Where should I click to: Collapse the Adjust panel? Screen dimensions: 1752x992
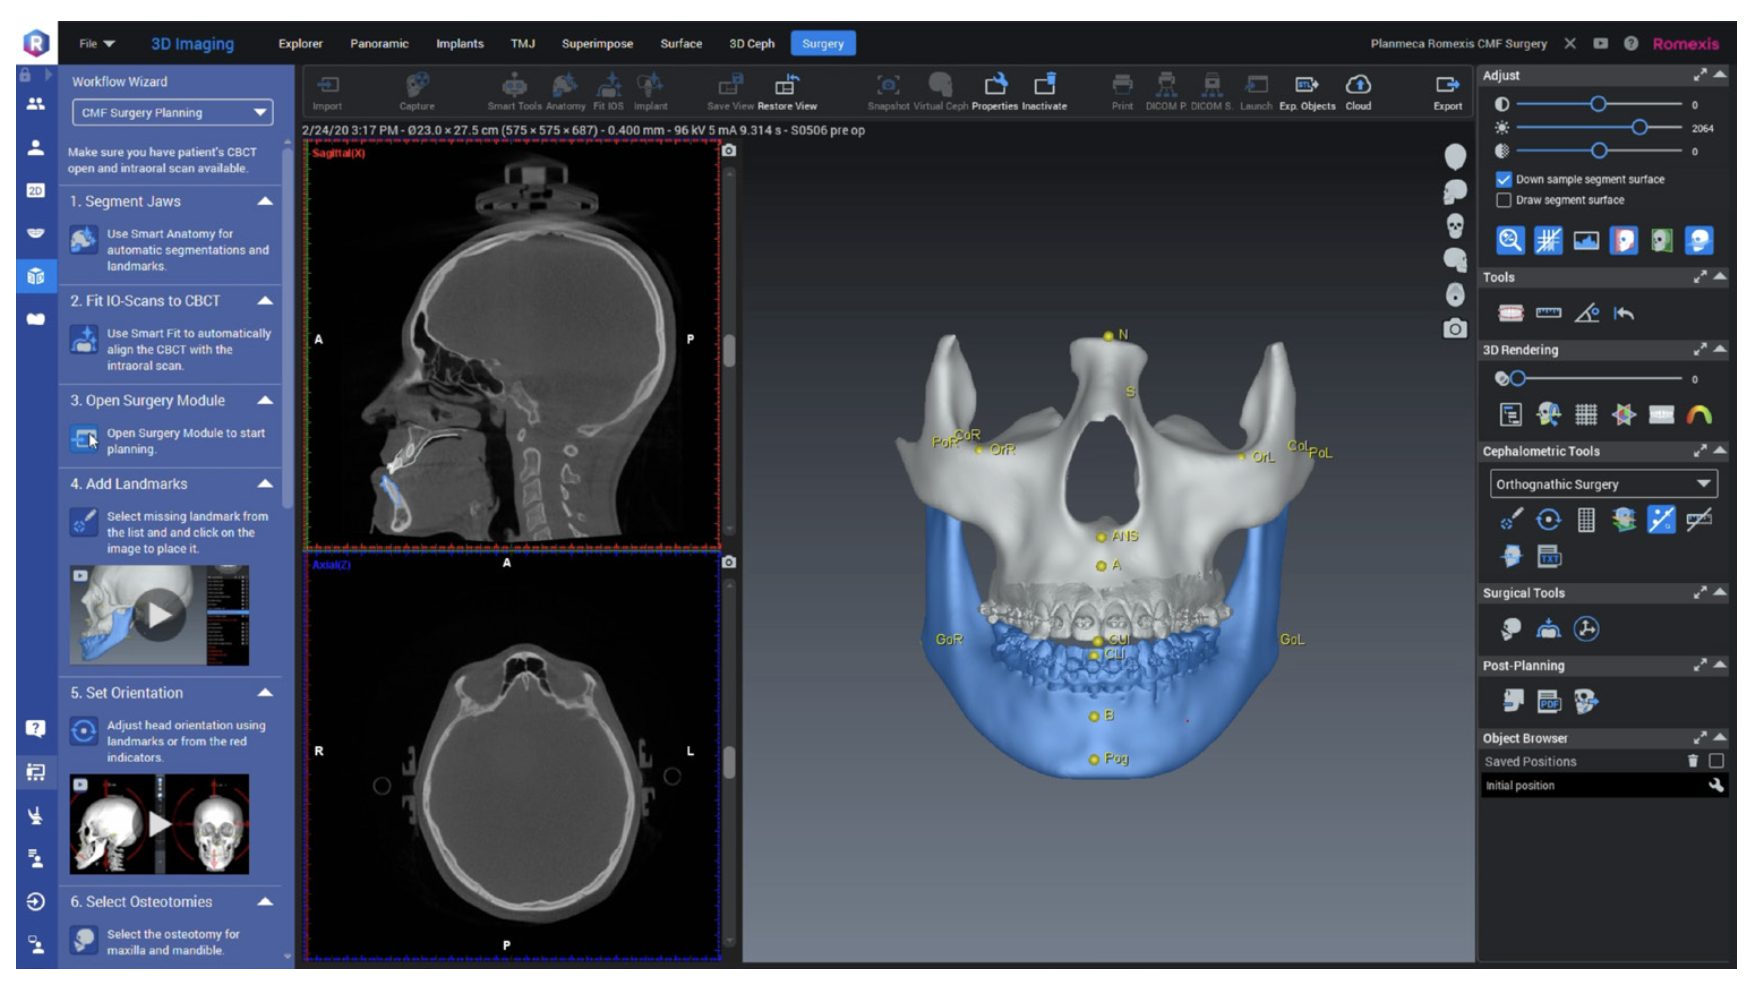coord(1720,75)
